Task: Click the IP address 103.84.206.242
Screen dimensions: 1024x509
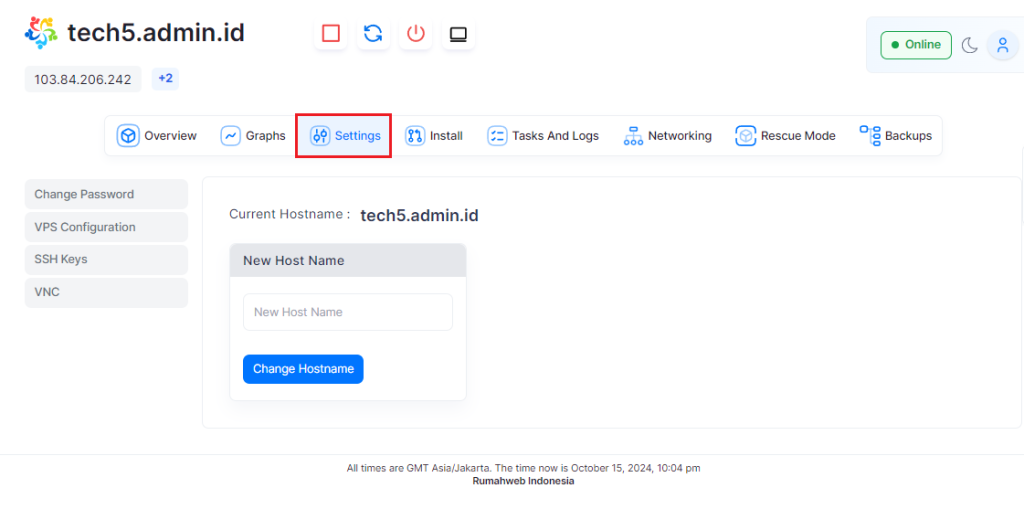Action: 83,80
